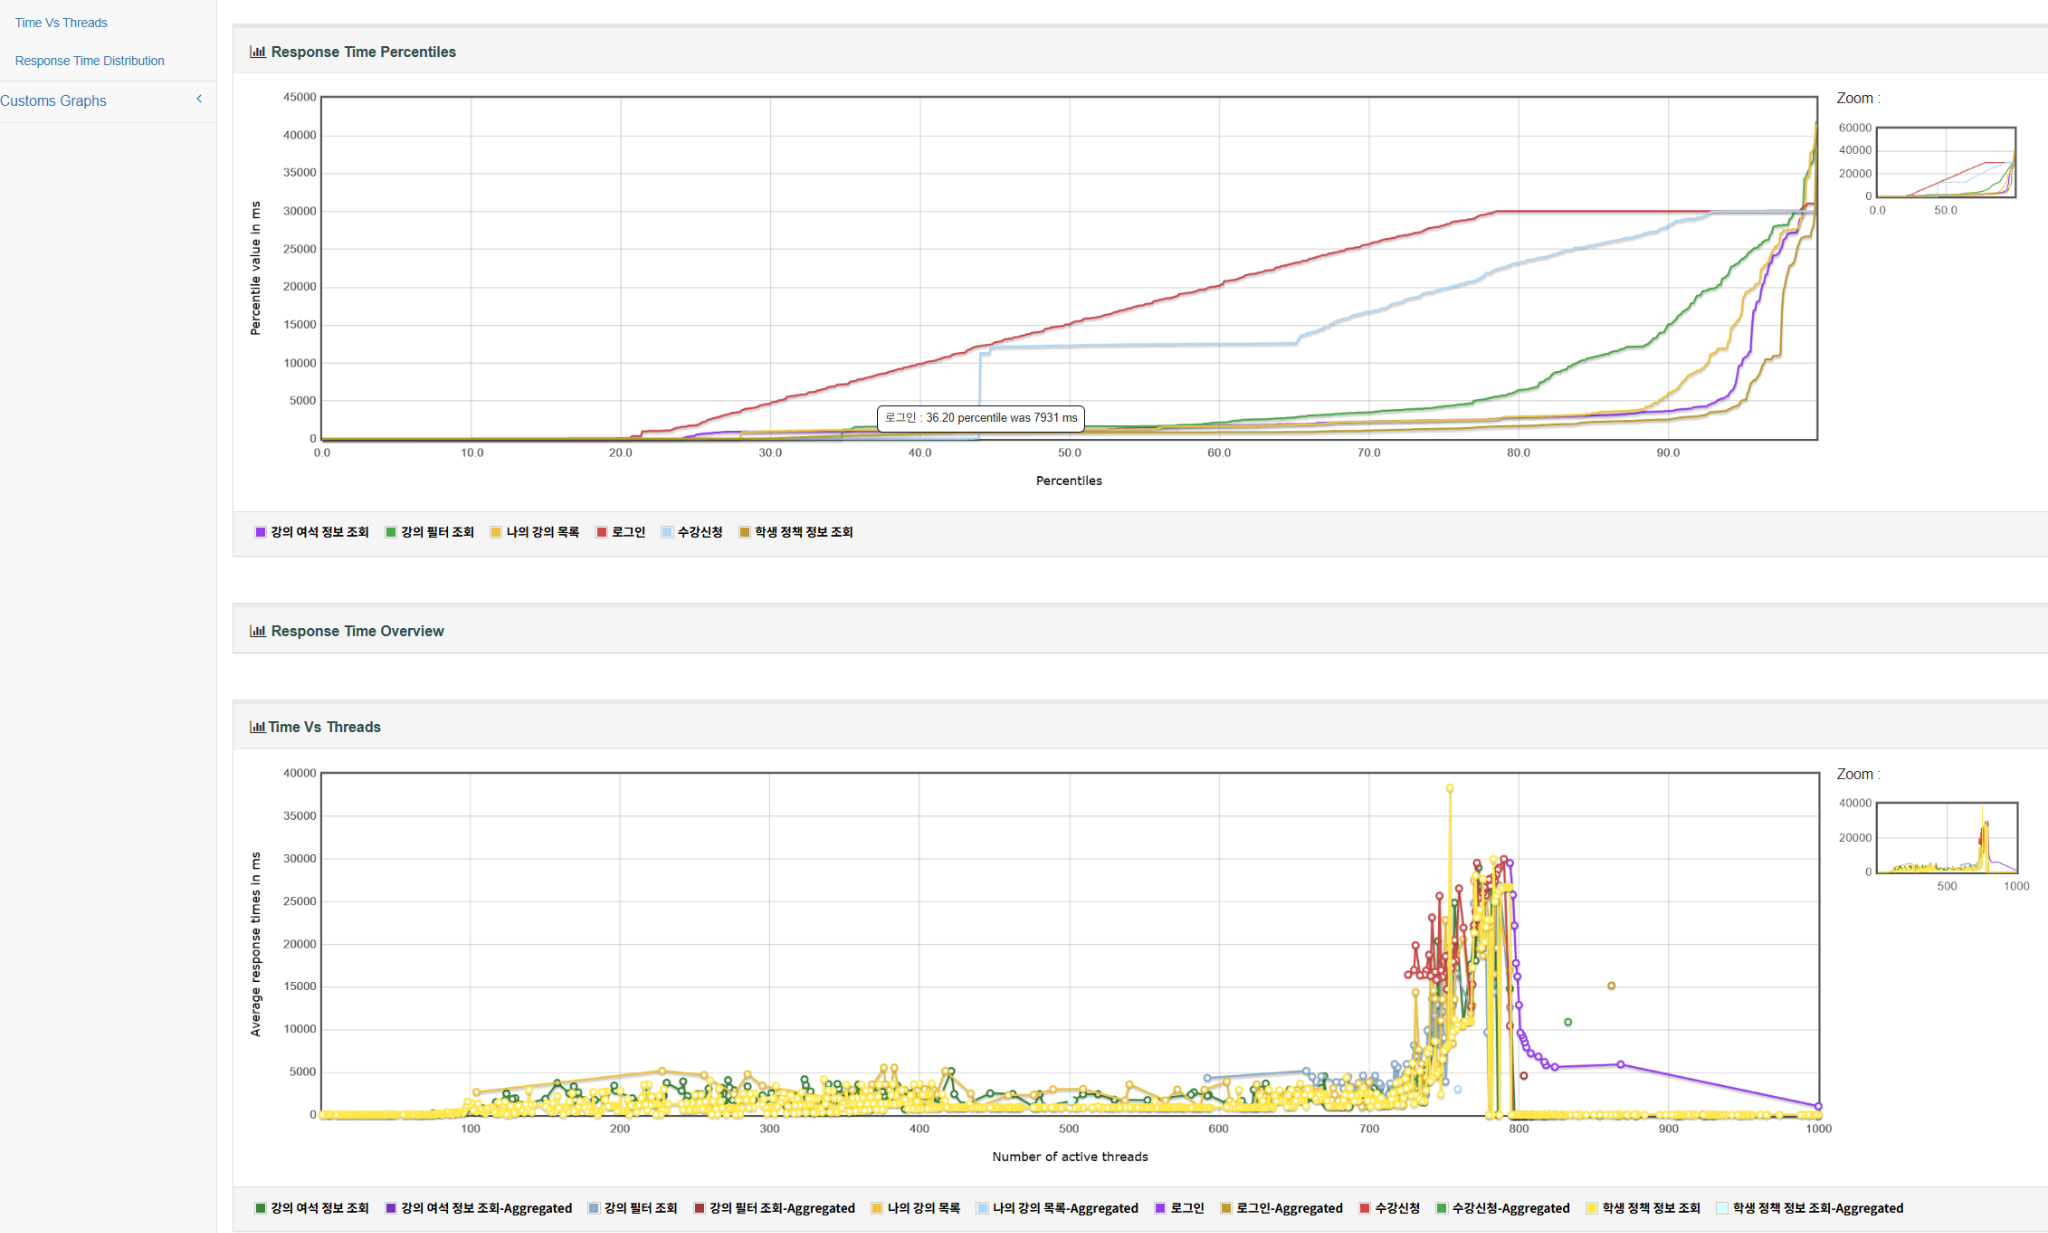Click the Time Vs Threads panel chart icon
This screenshot has width=2048, height=1233.
click(x=257, y=727)
